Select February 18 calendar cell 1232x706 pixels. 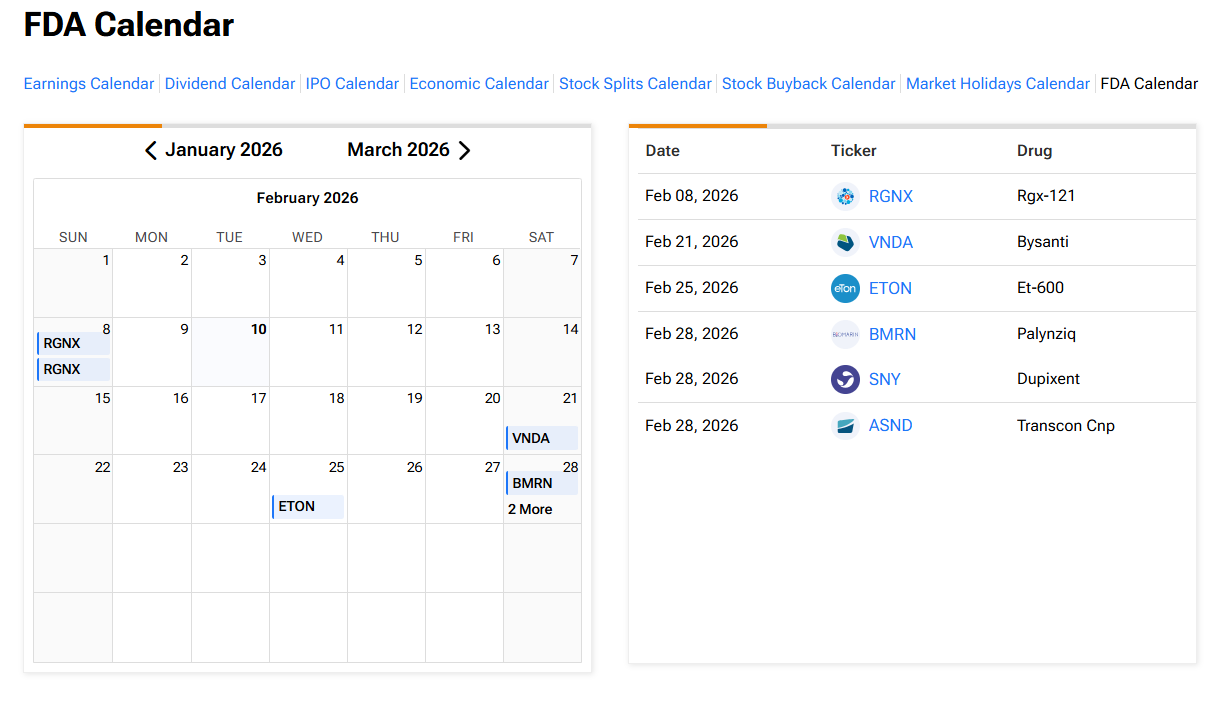308,421
